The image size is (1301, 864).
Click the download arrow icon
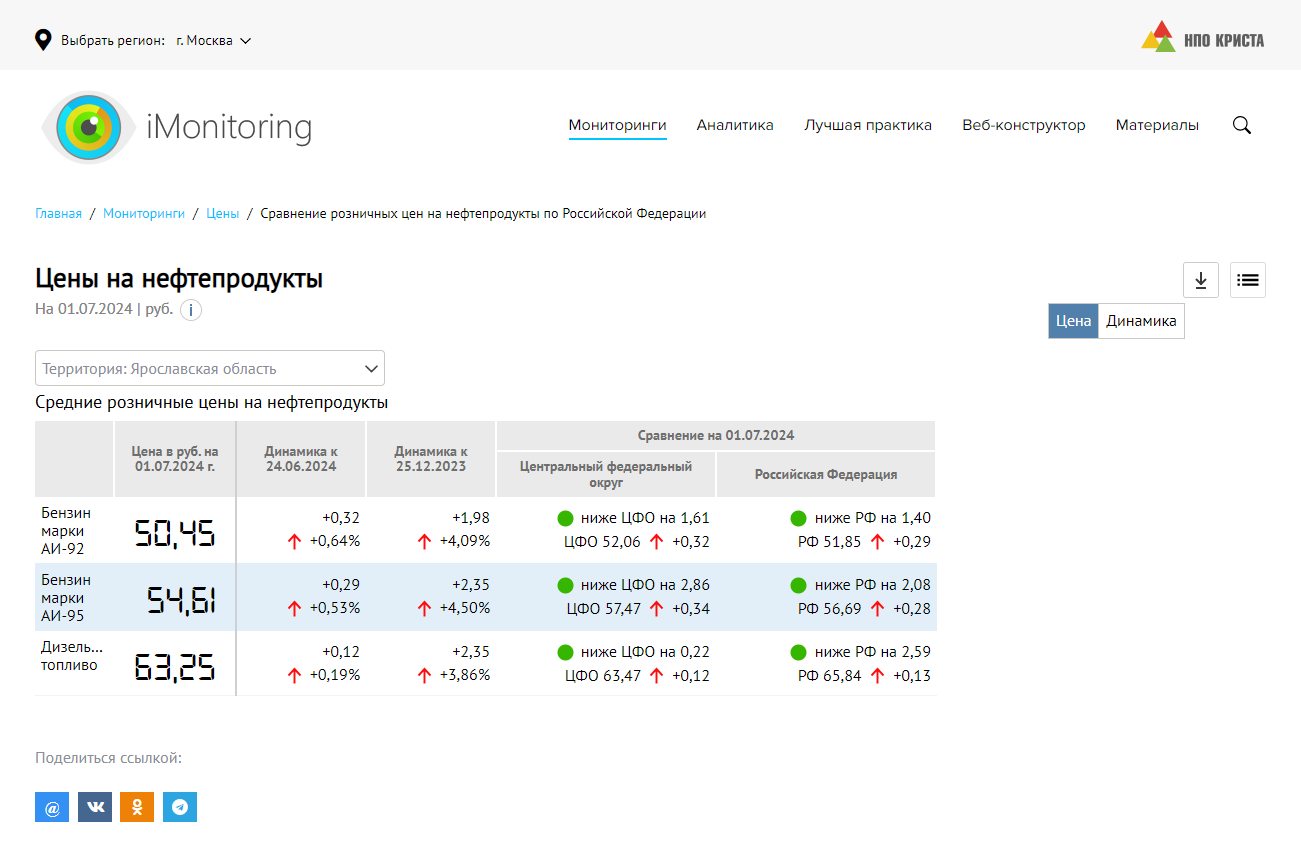pos(1201,281)
